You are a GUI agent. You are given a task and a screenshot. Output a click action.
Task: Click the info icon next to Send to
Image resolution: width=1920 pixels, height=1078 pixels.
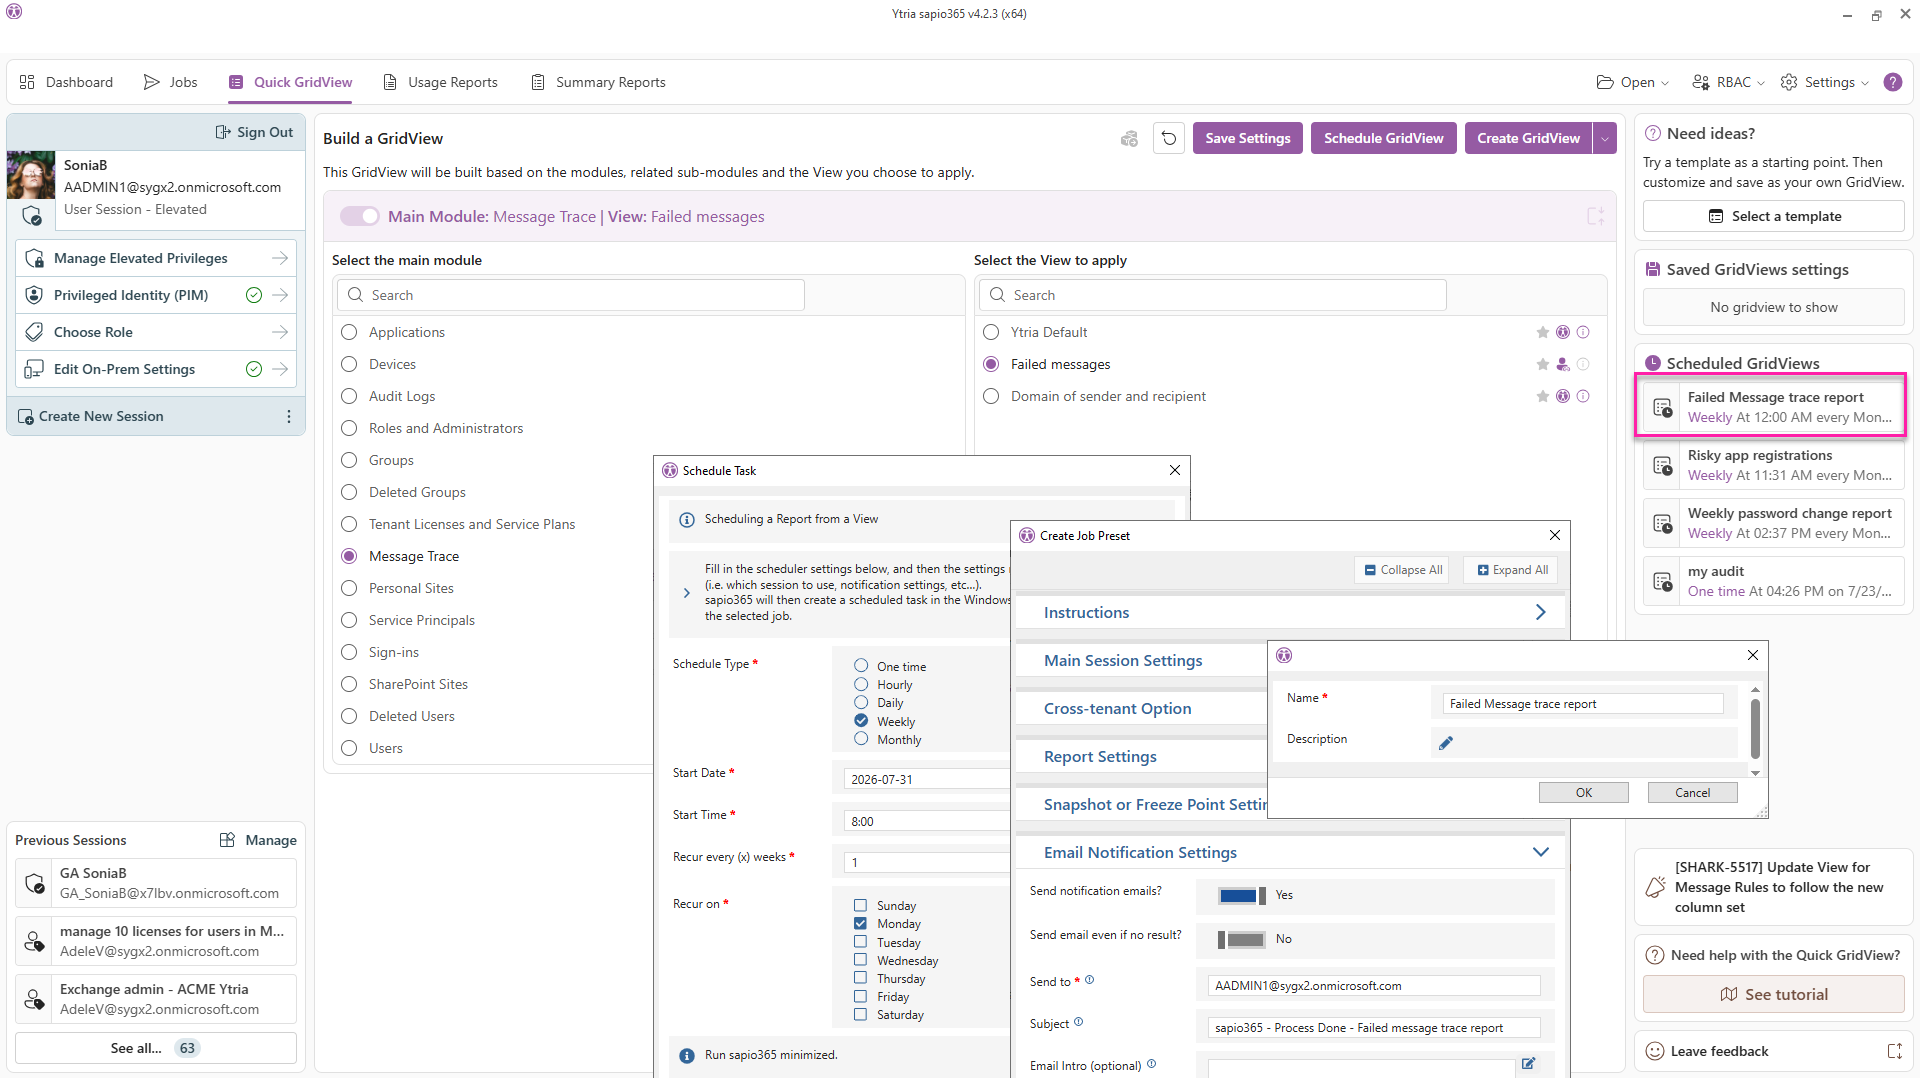1090,980
